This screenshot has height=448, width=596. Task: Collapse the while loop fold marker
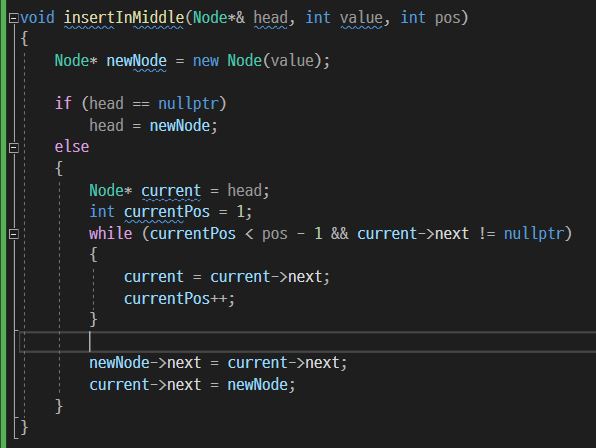point(14,234)
